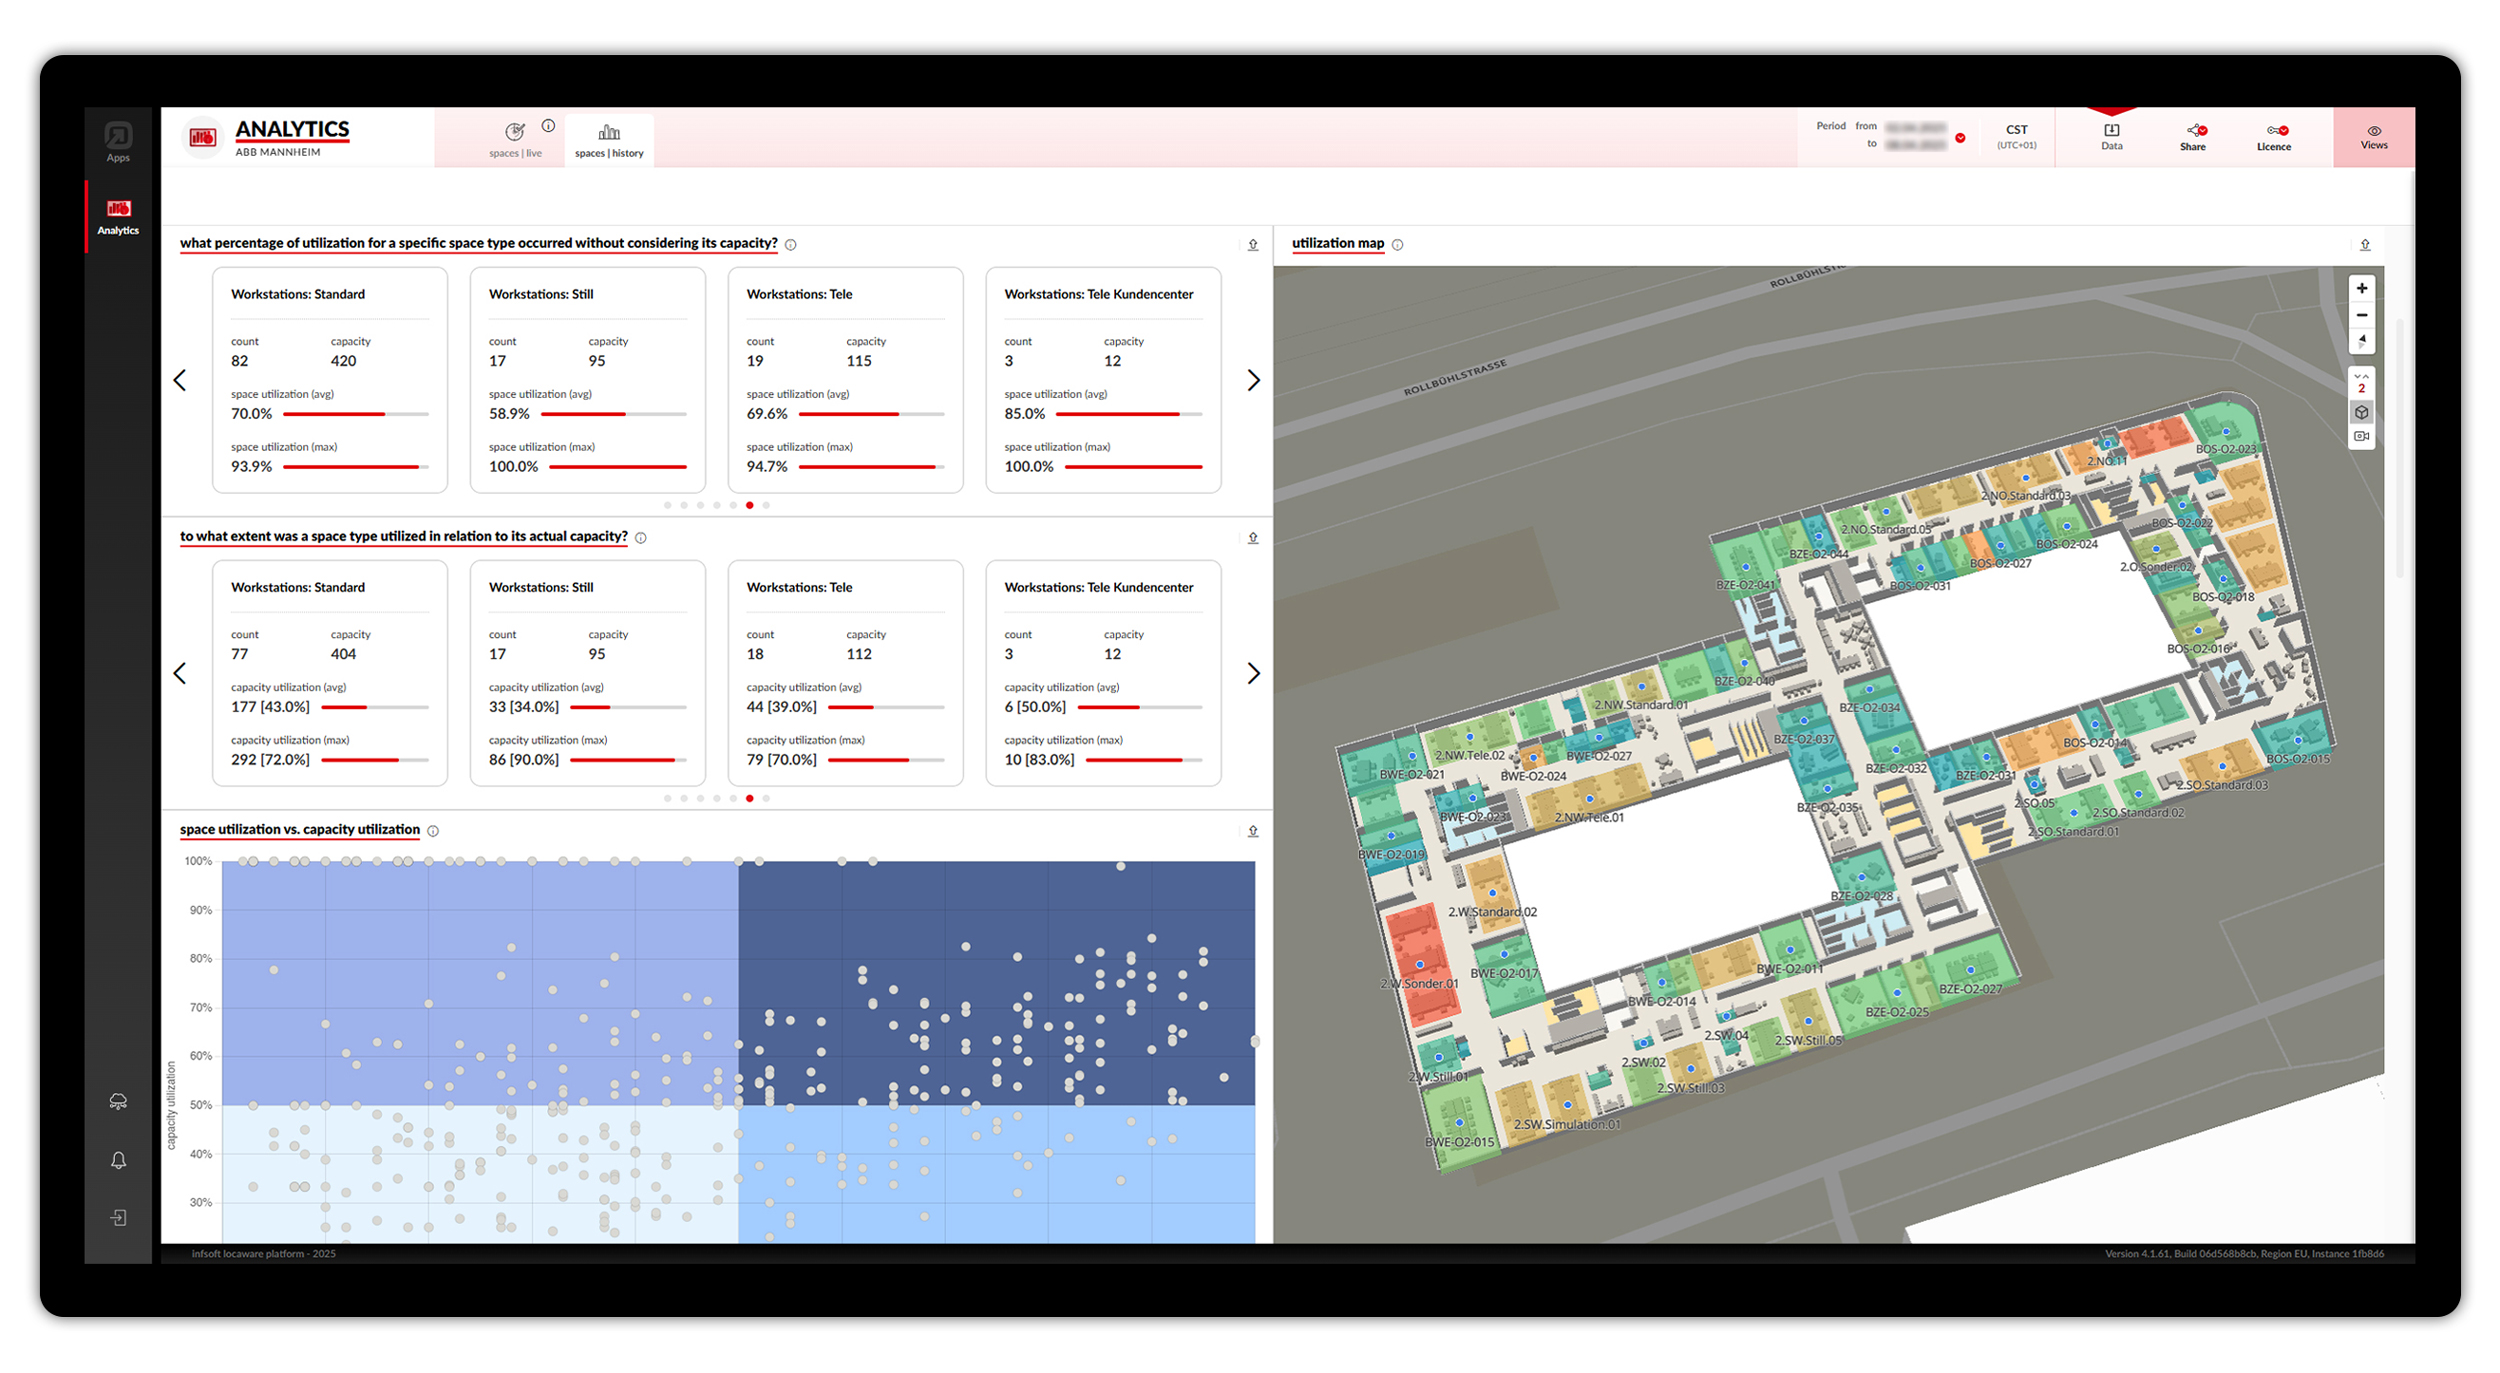Show previous cards in the capacity utilization carousel
The width and height of the screenshot is (2500, 1373).
pos(180,673)
